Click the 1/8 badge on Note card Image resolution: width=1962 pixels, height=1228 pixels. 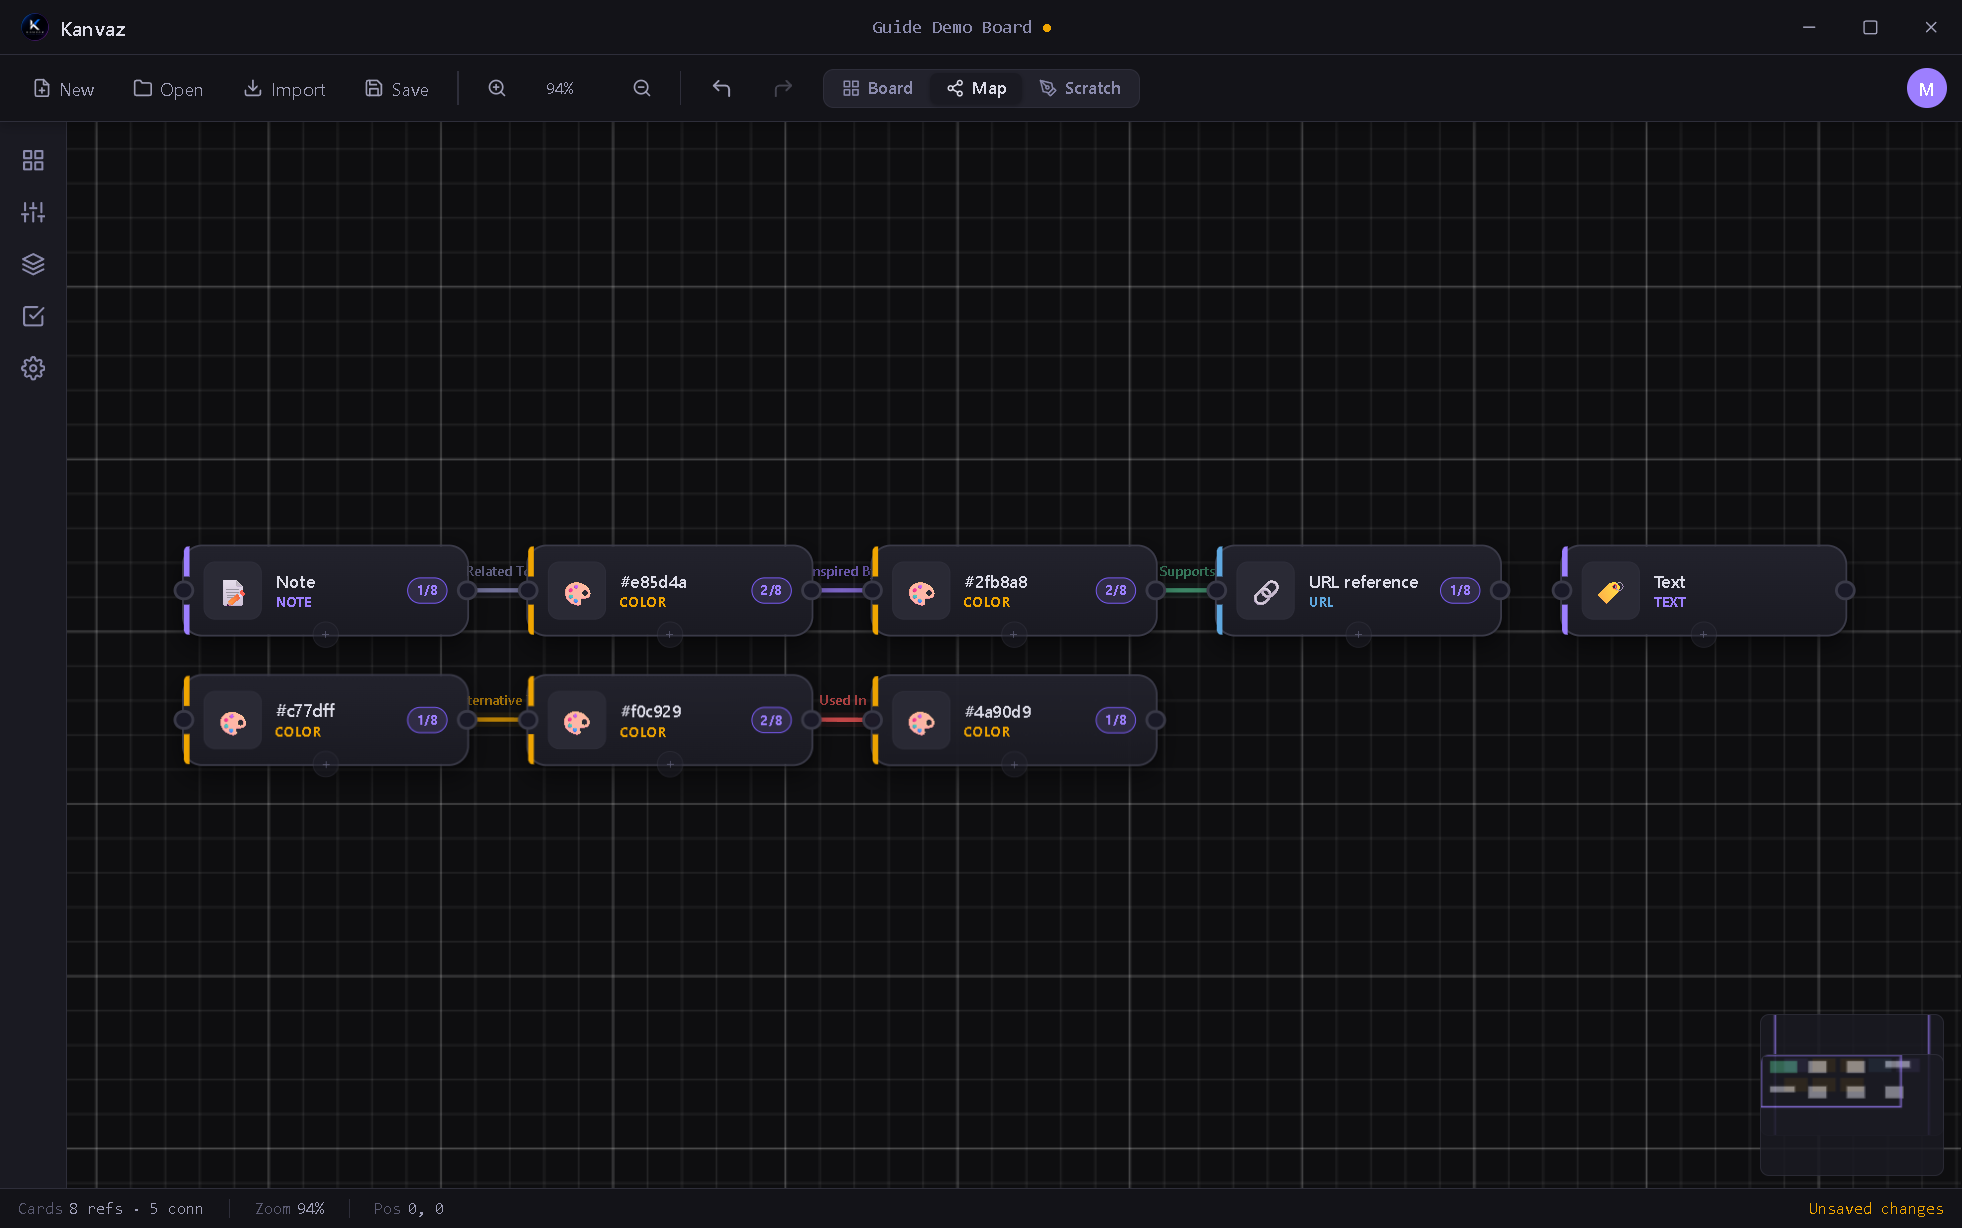point(427,591)
